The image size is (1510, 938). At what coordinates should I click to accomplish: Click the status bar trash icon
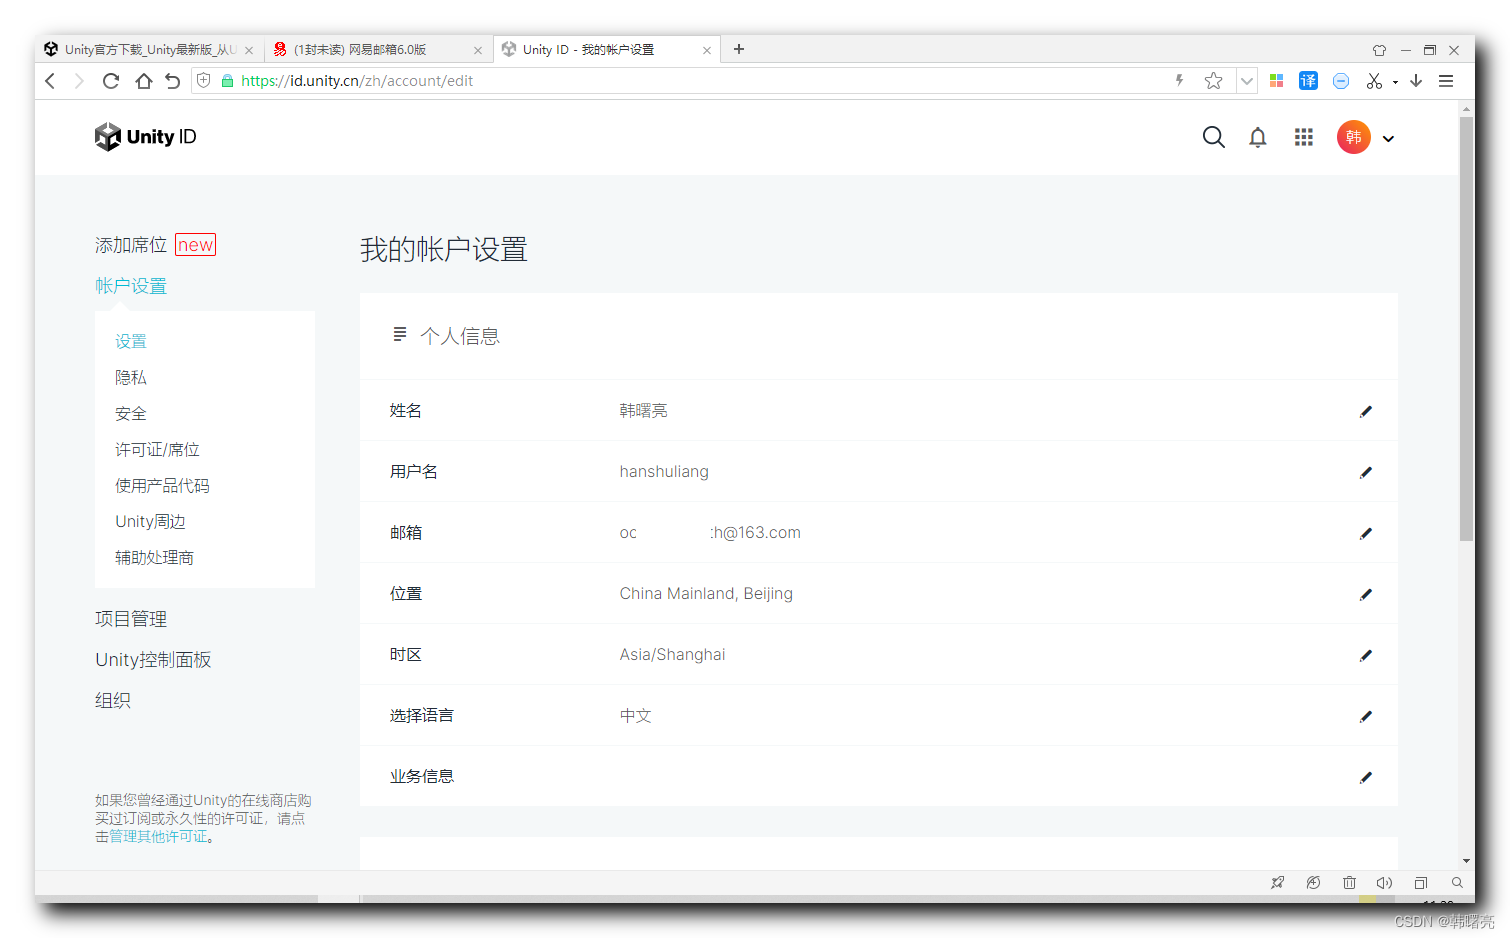(1349, 883)
